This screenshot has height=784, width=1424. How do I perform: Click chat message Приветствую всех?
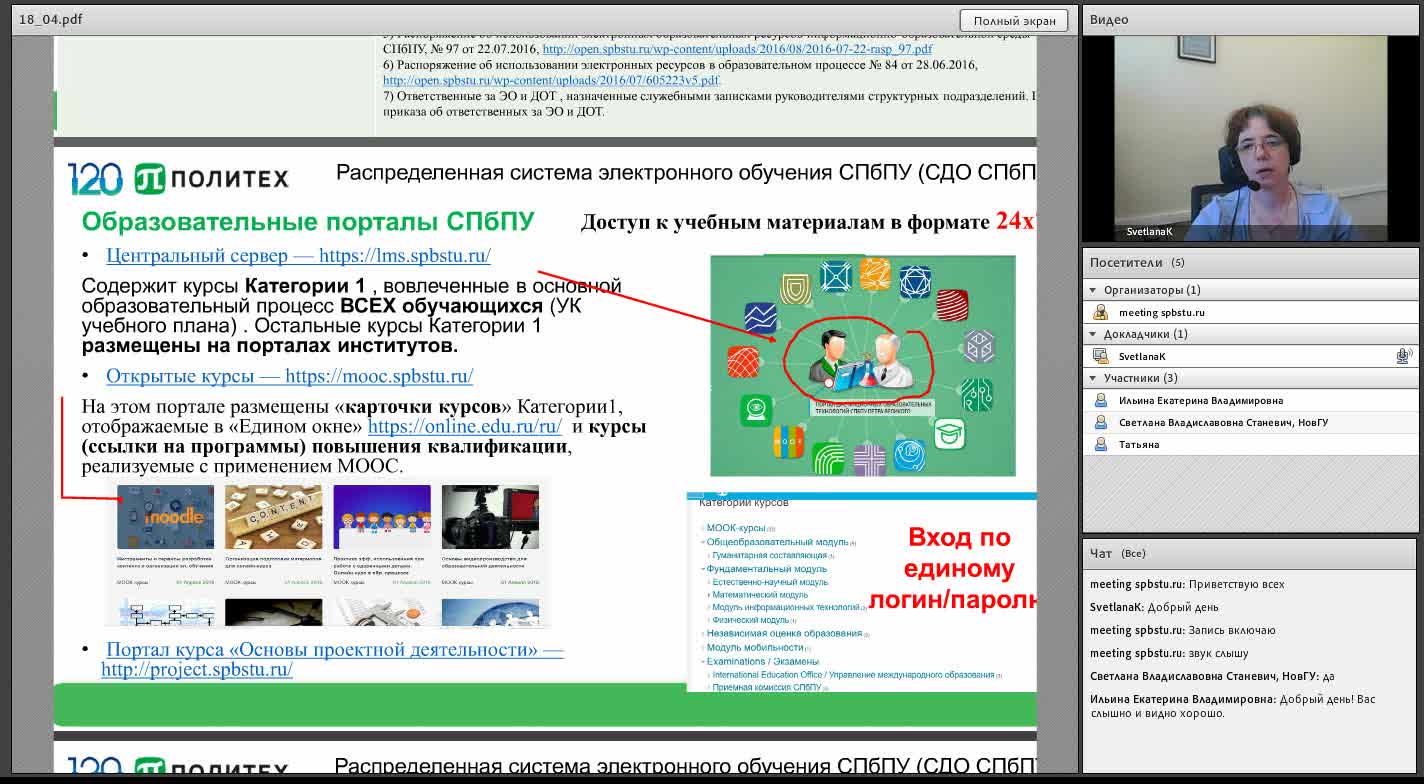tap(1187, 584)
